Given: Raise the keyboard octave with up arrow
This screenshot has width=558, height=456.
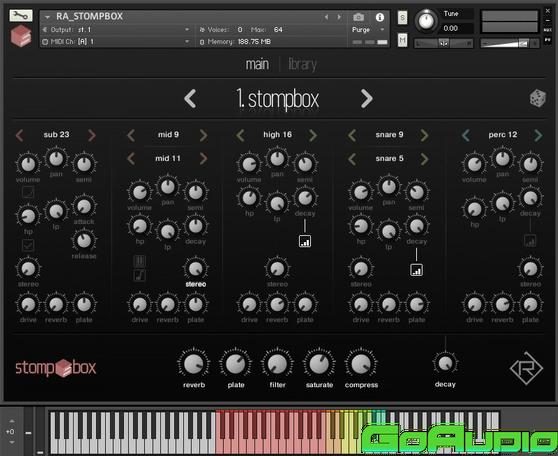Looking at the screenshot, I should [11, 421].
